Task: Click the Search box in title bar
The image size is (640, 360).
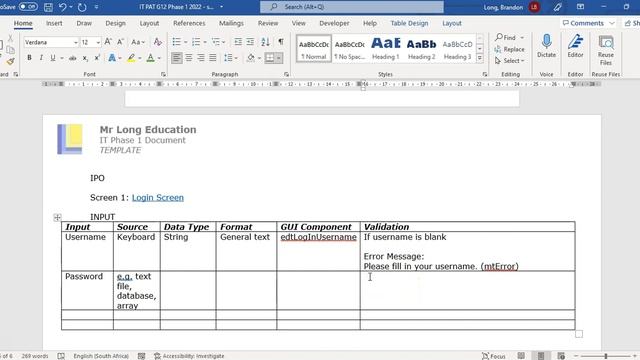Action: coord(352,7)
